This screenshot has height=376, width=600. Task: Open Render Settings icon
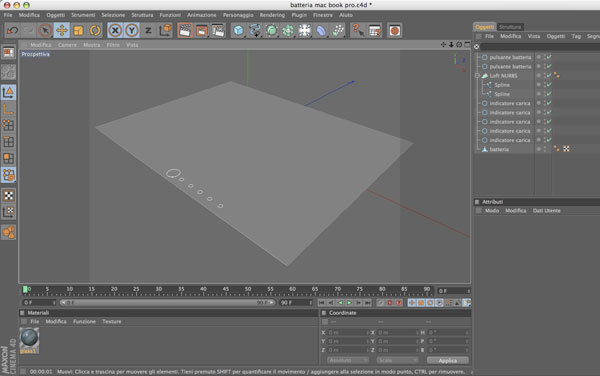pyautogui.click(x=218, y=30)
